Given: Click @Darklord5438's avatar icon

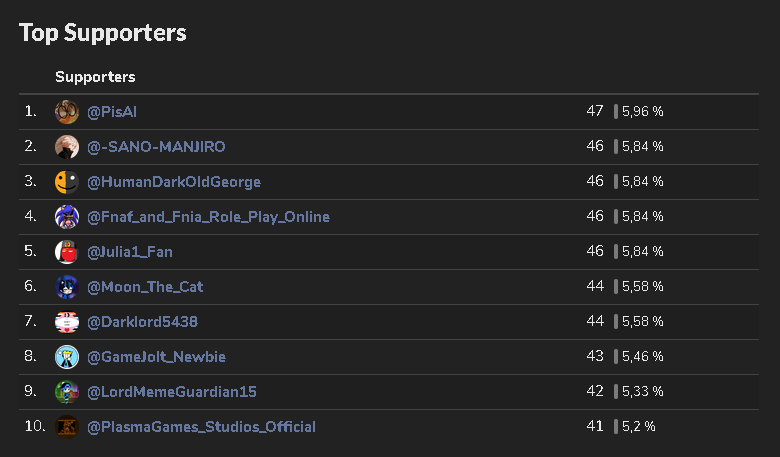Looking at the screenshot, I should pos(67,322).
